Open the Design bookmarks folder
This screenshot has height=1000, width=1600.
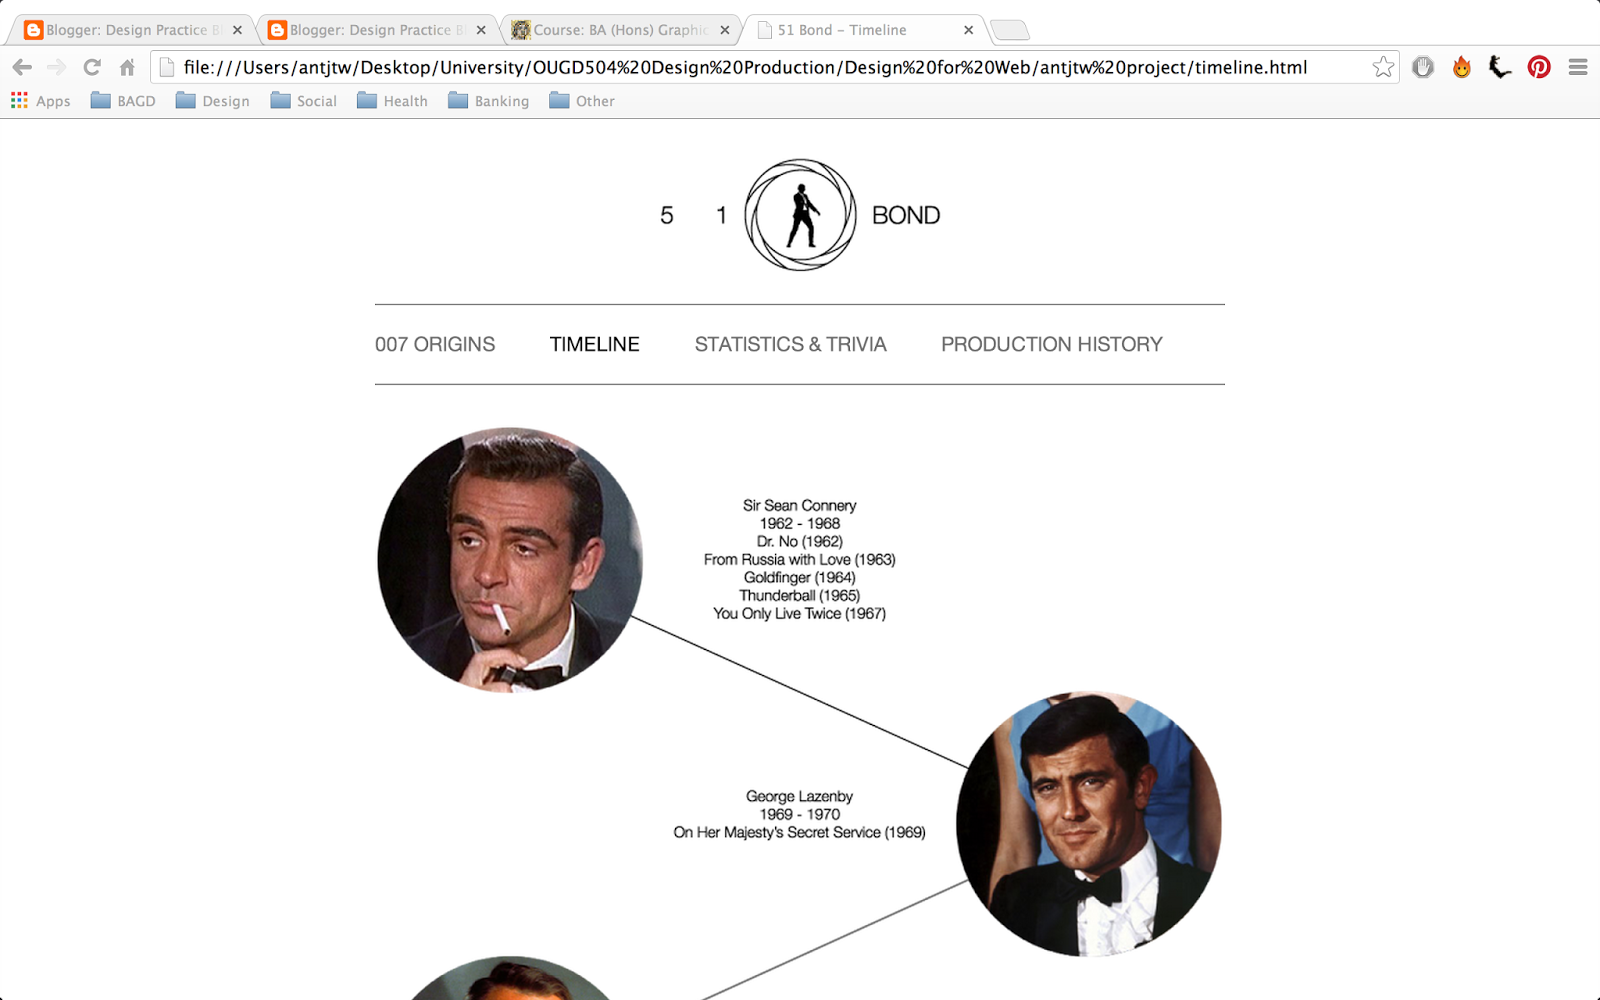(x=213, y=101)
